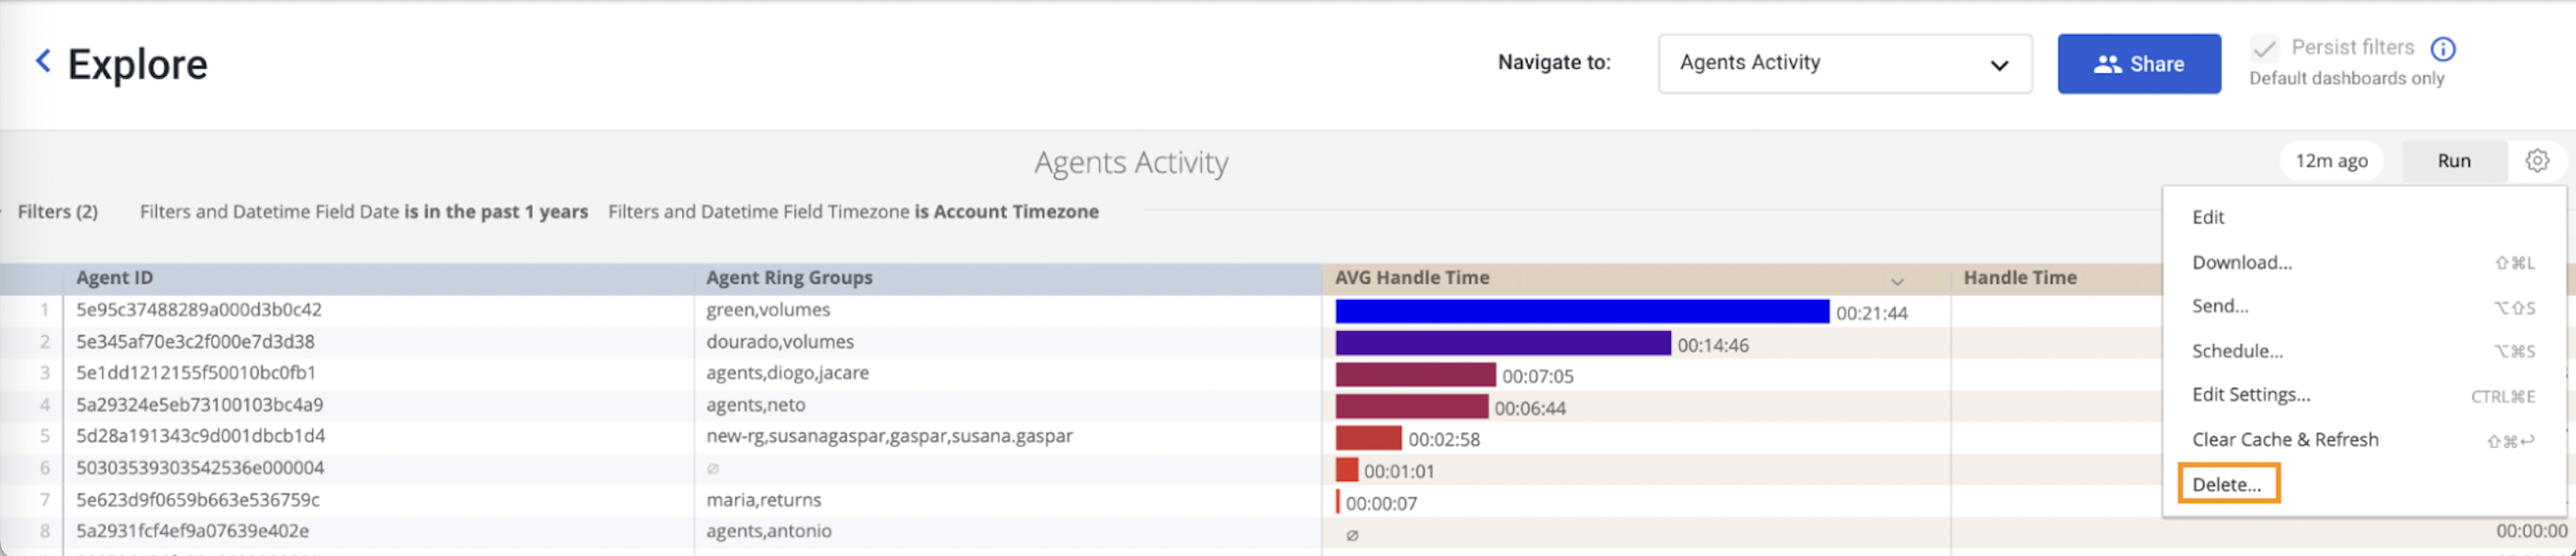Click the purple 00:14:46 handle time bar
2576x556 pixels.
click(x=1503, y=344)
